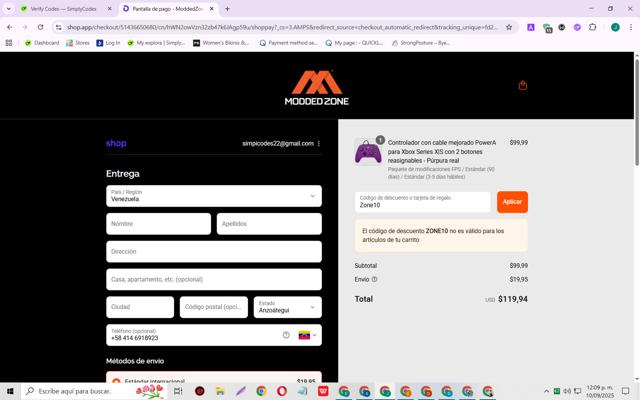Open Opera browser from taskbar
This screenshot has height=400, width=640.
(282, 391)
